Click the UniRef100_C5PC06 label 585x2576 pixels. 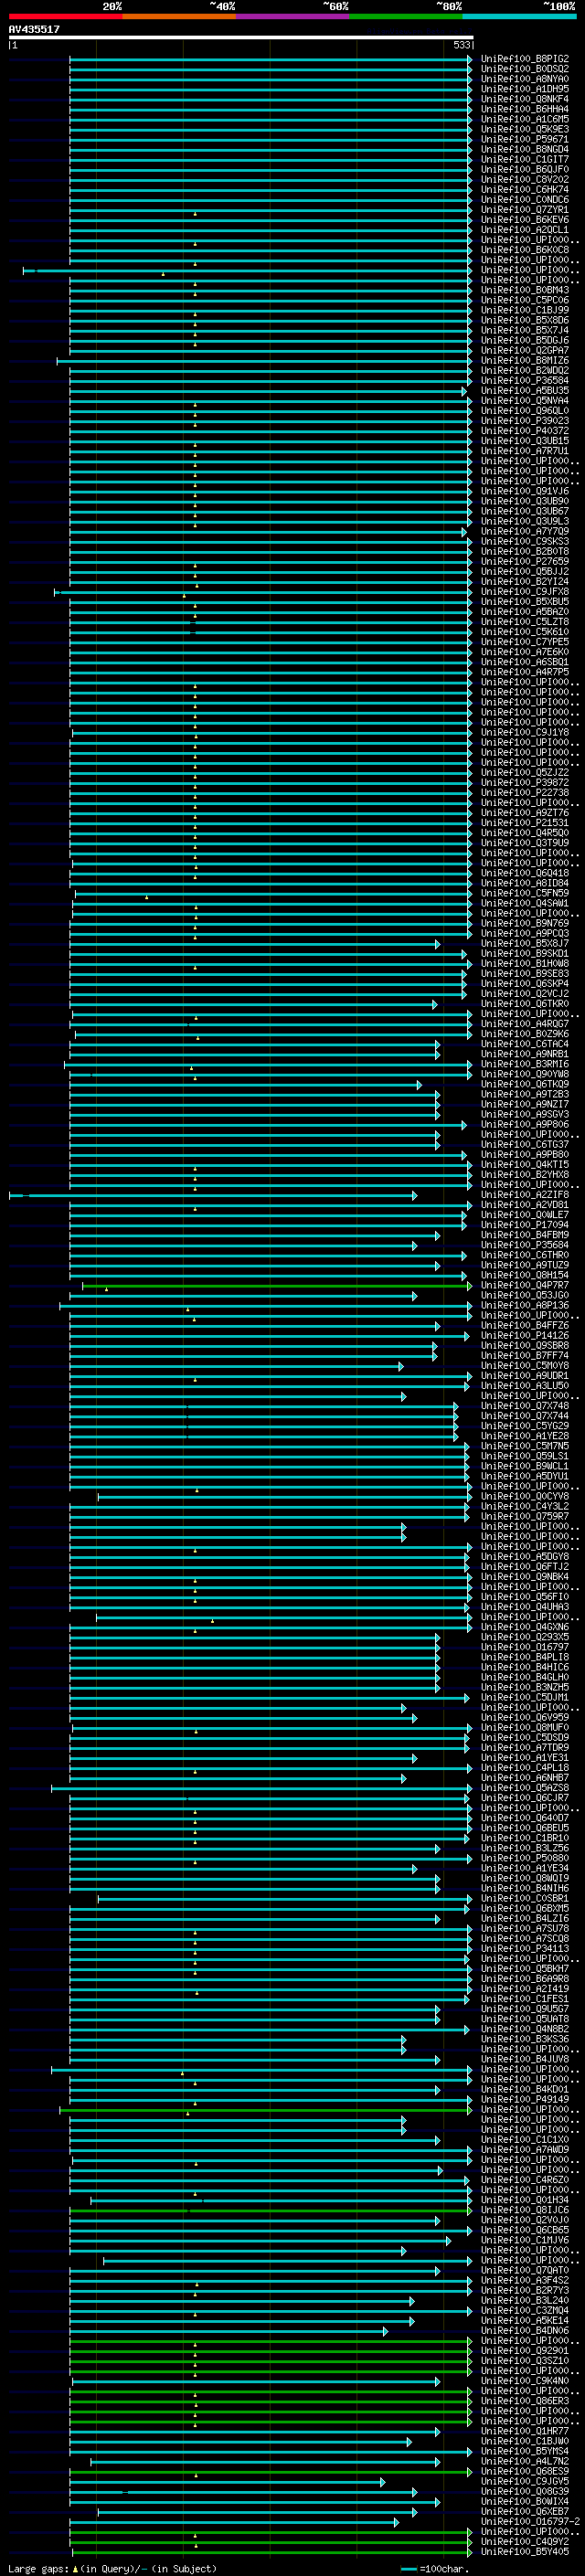(x=524, y=300)
